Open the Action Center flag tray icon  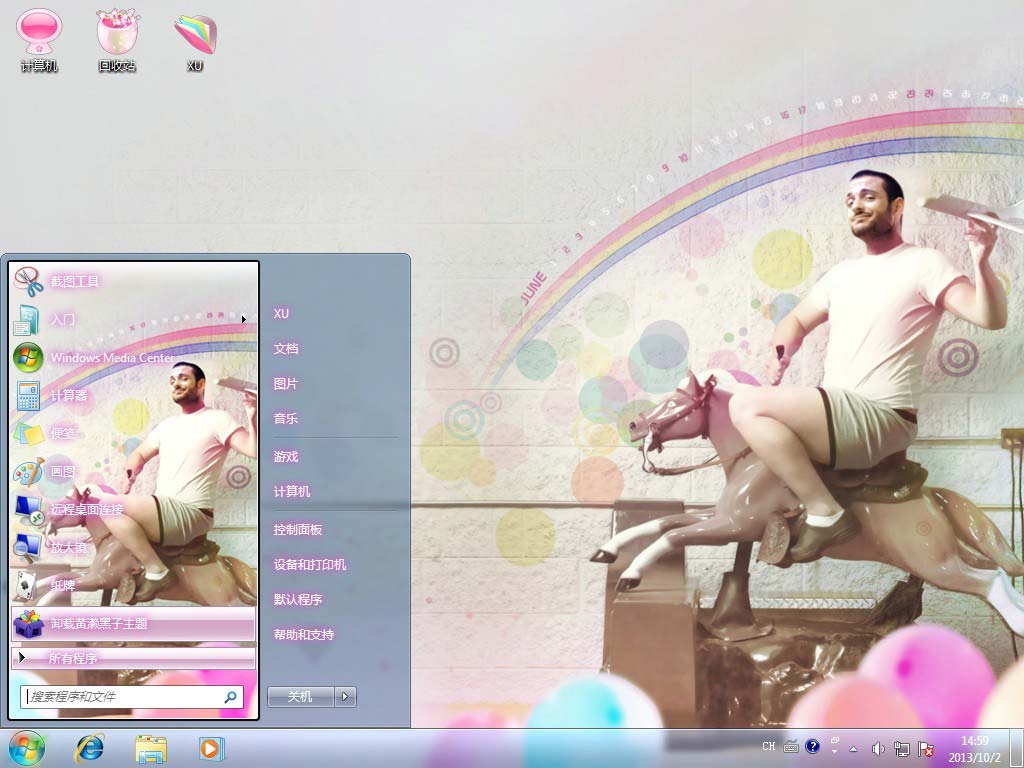pyautogui.click(x=926, y=748)
